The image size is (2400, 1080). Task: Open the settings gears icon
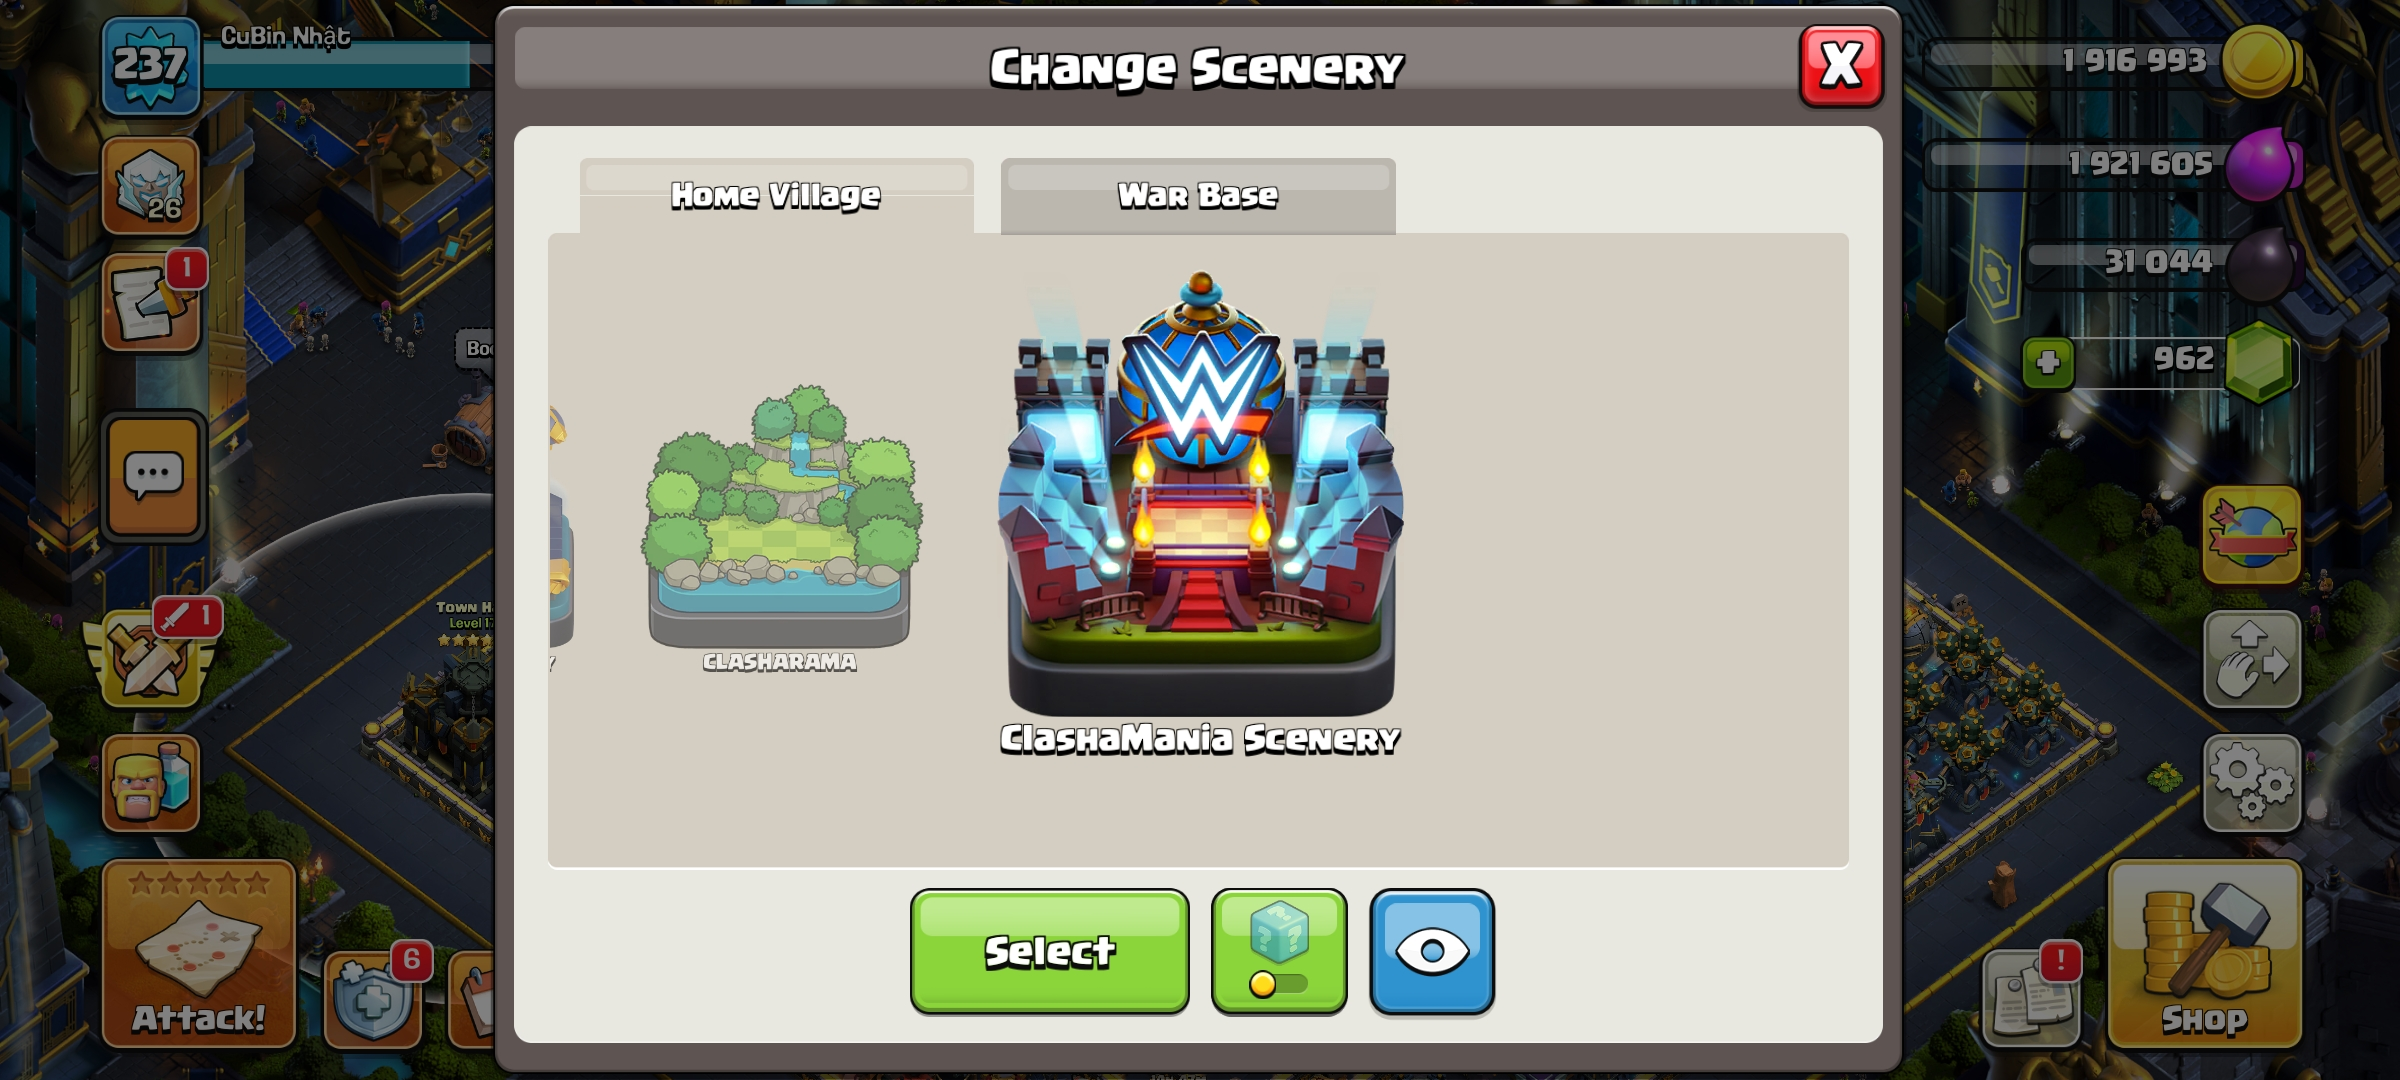tap(2252, 784)
